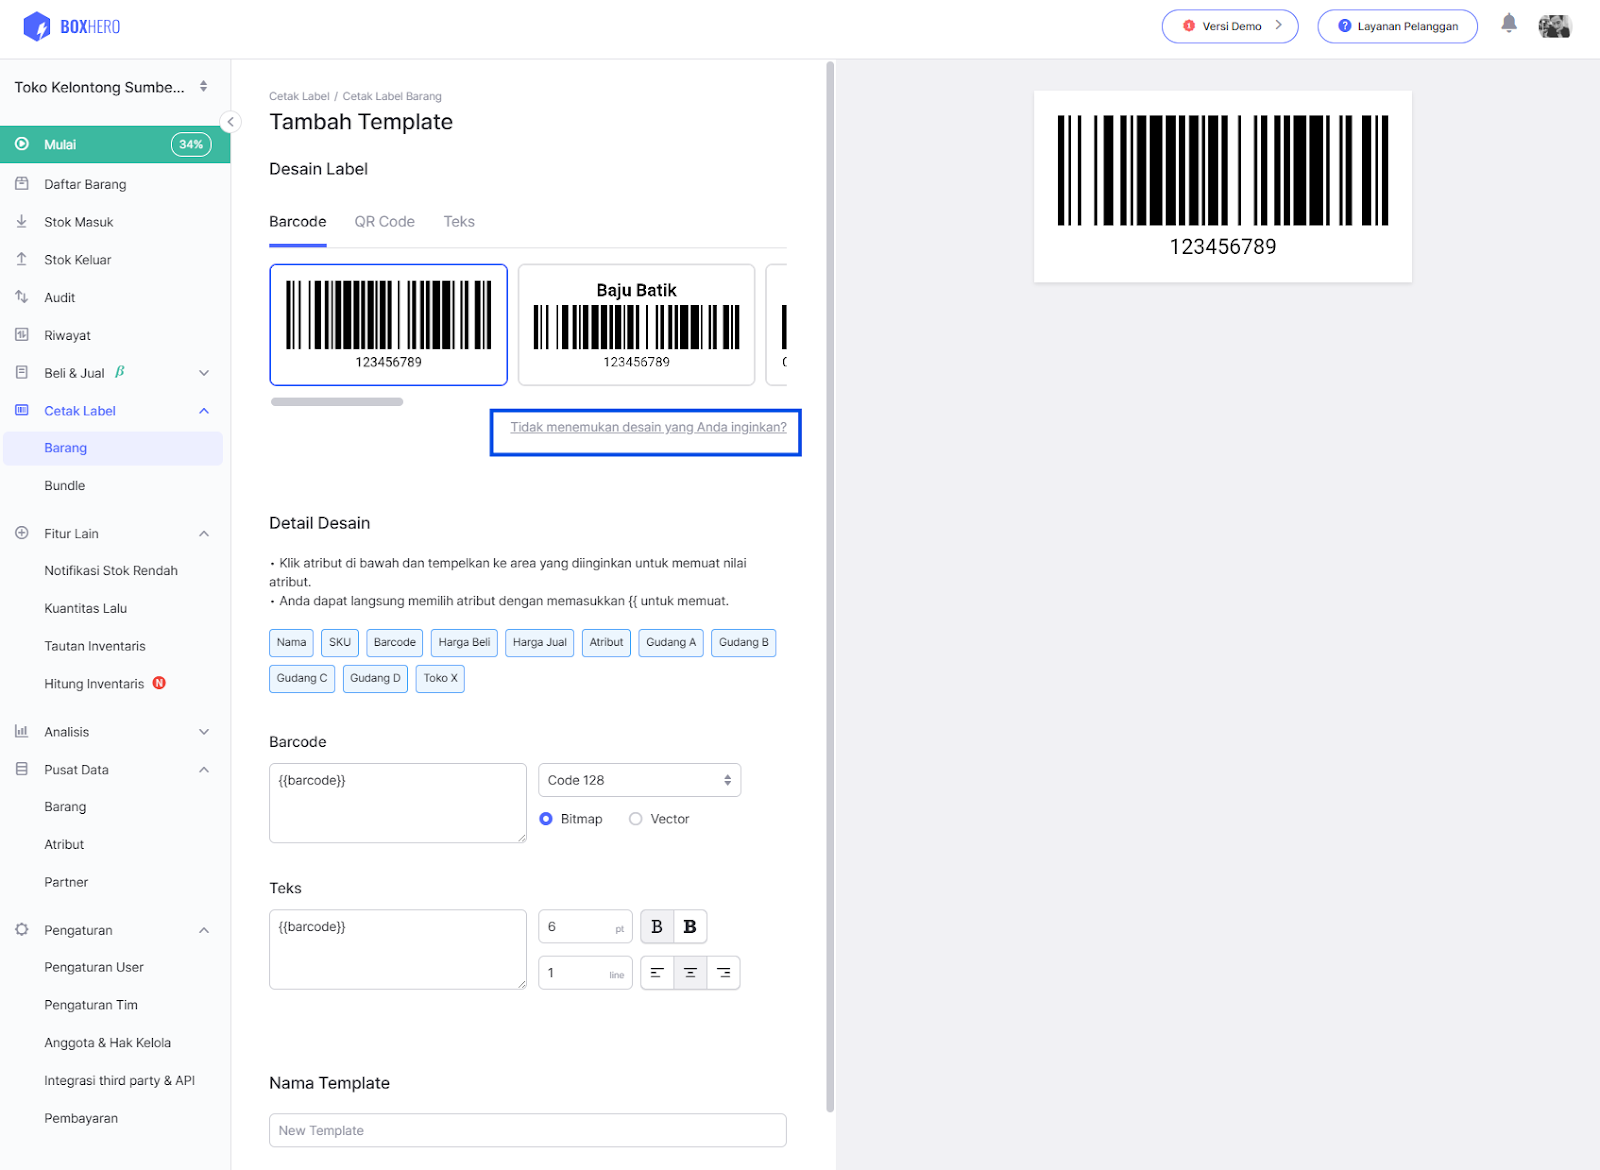Viewport: 1600px width, 1170px height.
Task: Open Barang under Cetak Label
Action: tap(113, 448)
